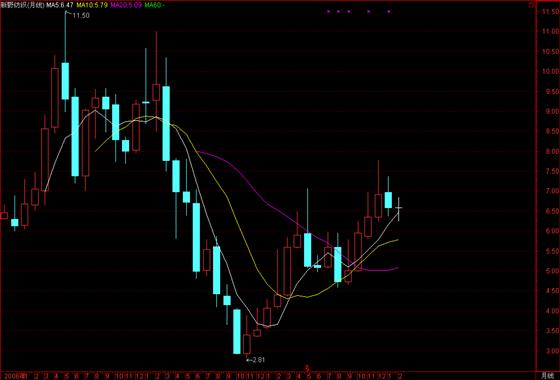Click the small red box icon at chart top-right

[x=532, y=5]
